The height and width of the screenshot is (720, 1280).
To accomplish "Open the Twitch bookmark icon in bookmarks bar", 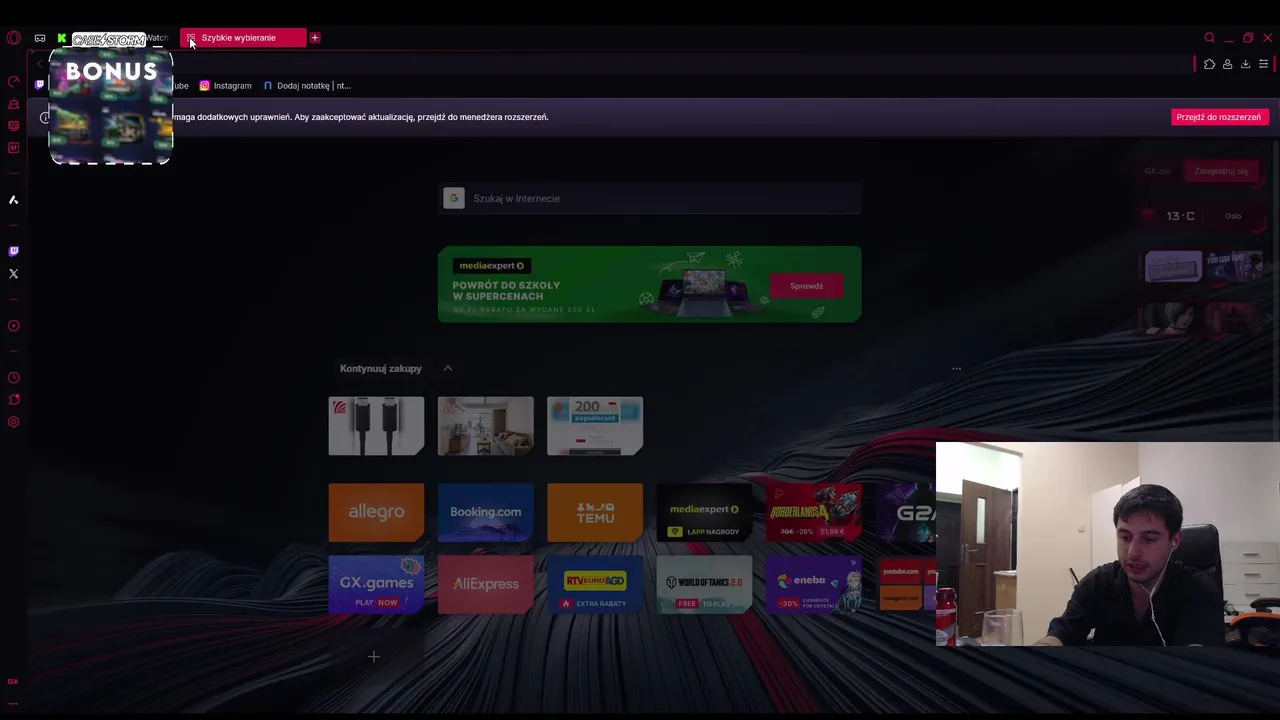I will point(40,85).
